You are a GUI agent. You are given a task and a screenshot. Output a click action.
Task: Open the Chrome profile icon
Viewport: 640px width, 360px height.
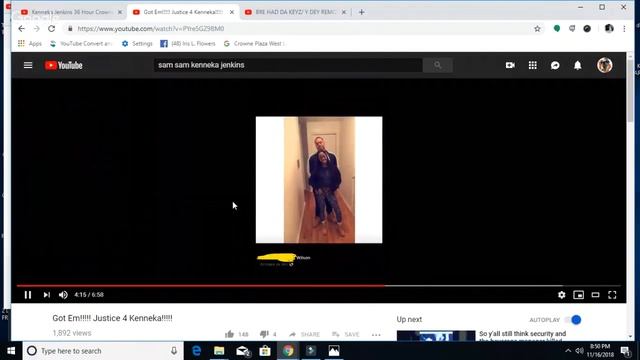609,28
